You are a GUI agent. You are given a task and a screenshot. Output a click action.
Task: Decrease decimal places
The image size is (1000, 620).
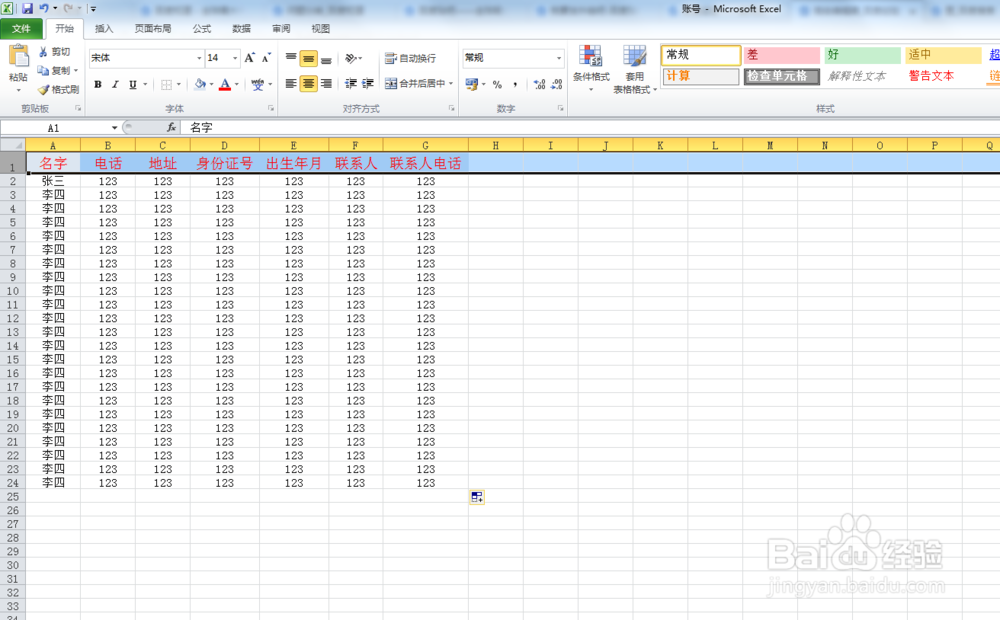pos(557,84)
